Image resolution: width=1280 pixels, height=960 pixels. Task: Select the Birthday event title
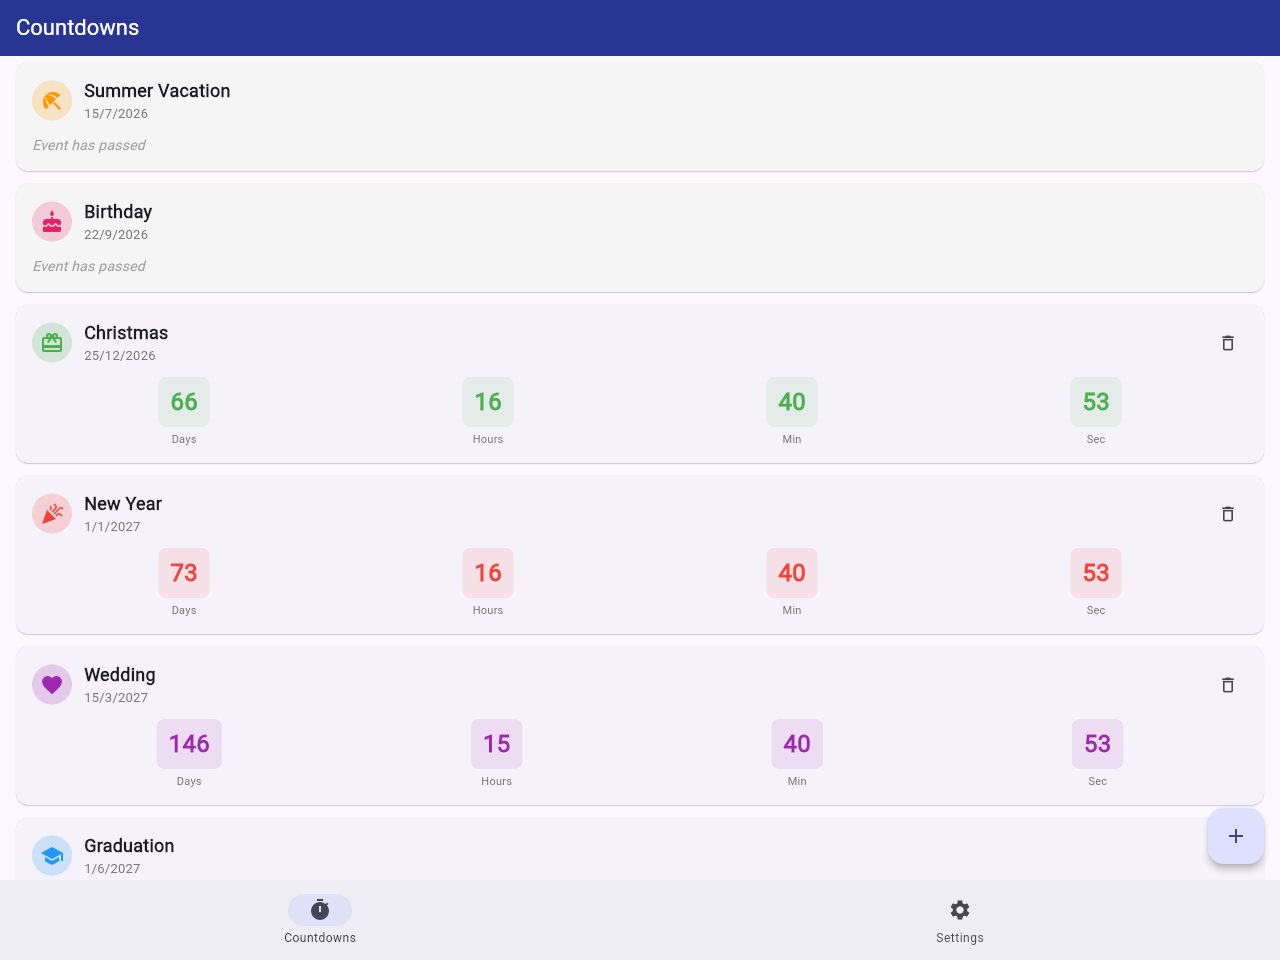[x=118, y=212]
